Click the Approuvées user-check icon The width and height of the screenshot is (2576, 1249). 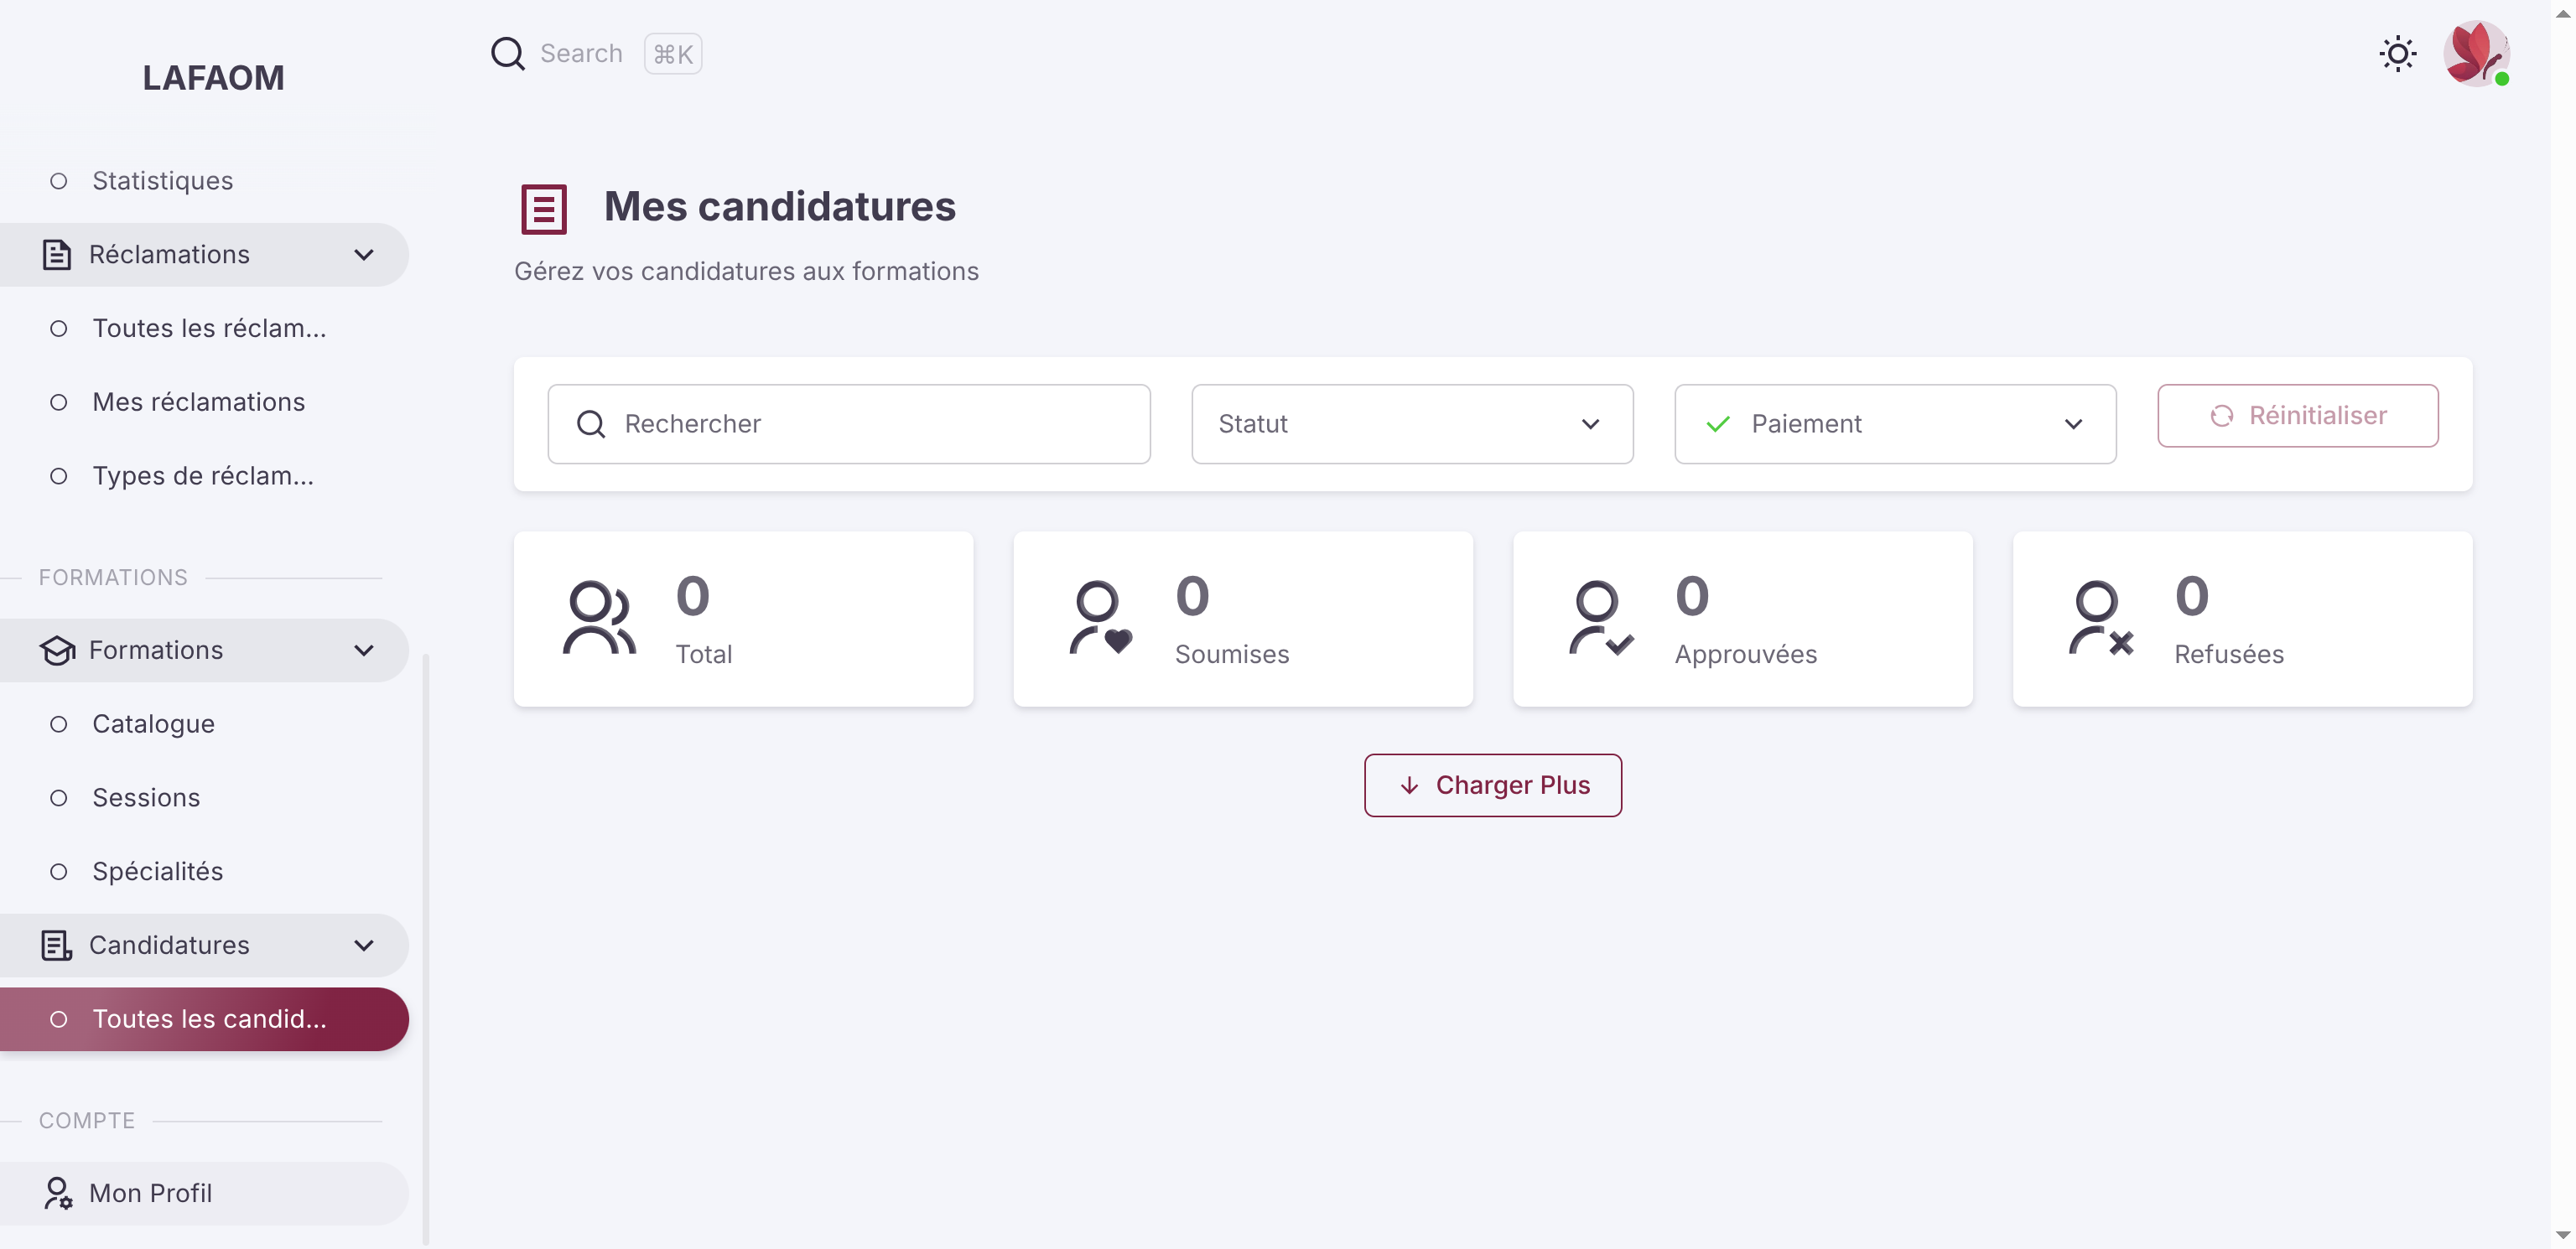1600,618
